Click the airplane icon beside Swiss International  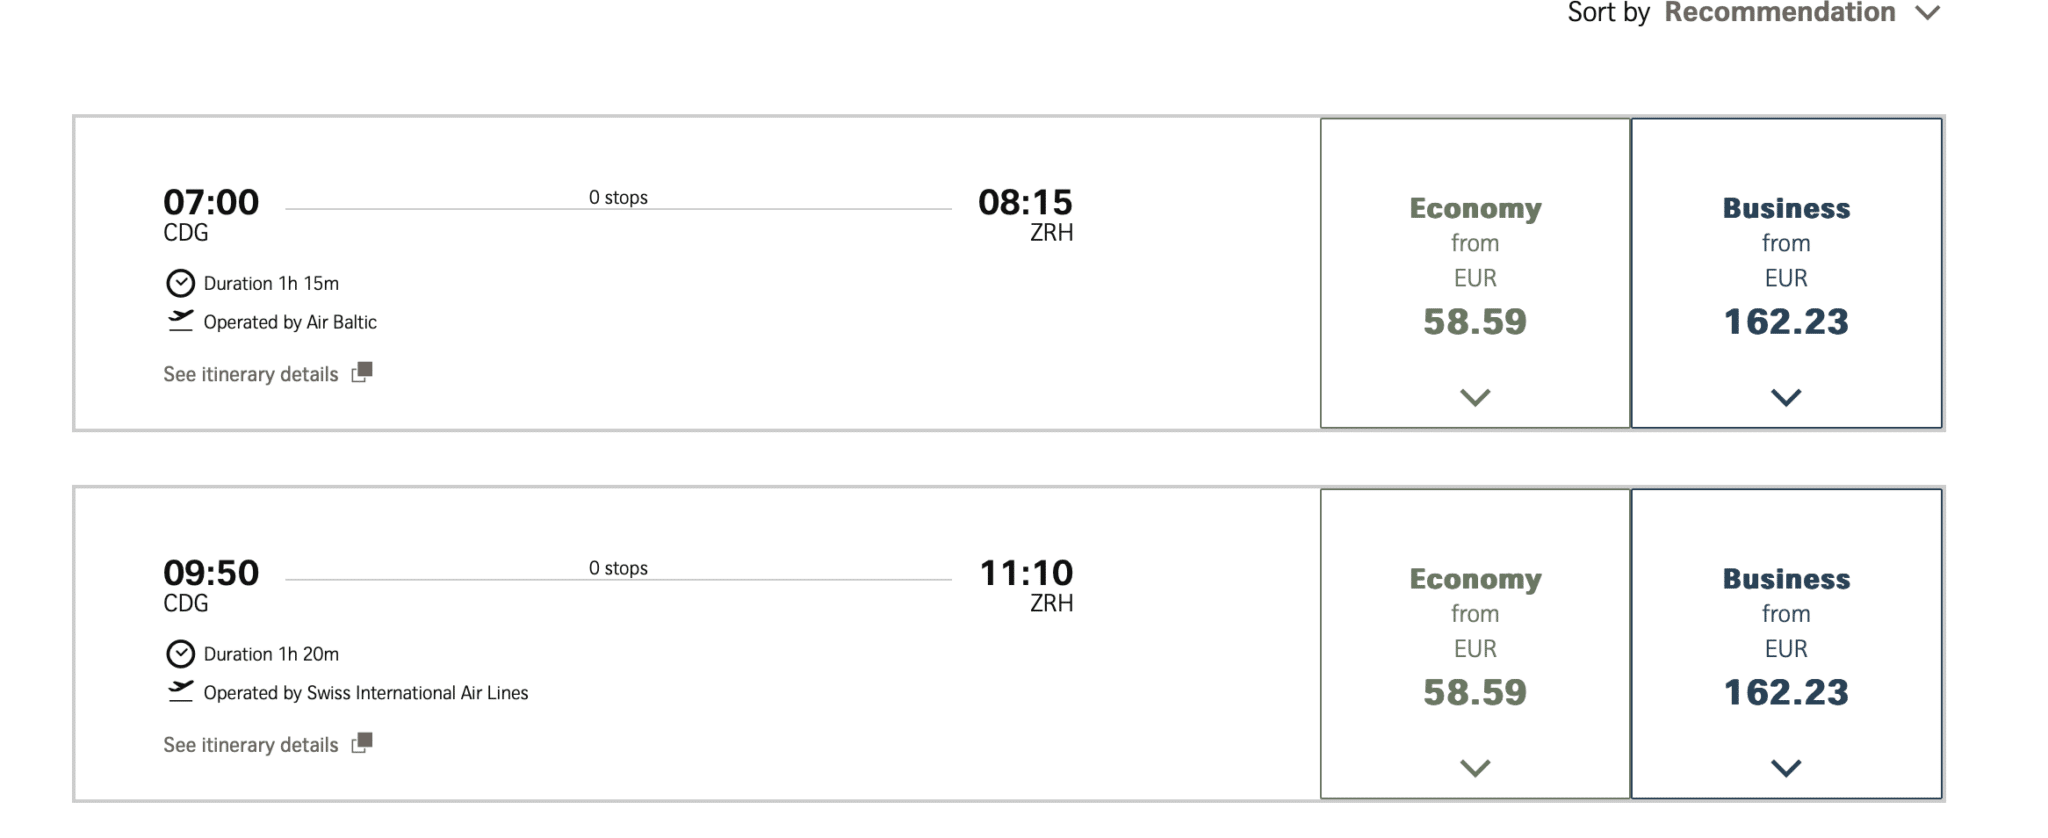click(180, 692)
